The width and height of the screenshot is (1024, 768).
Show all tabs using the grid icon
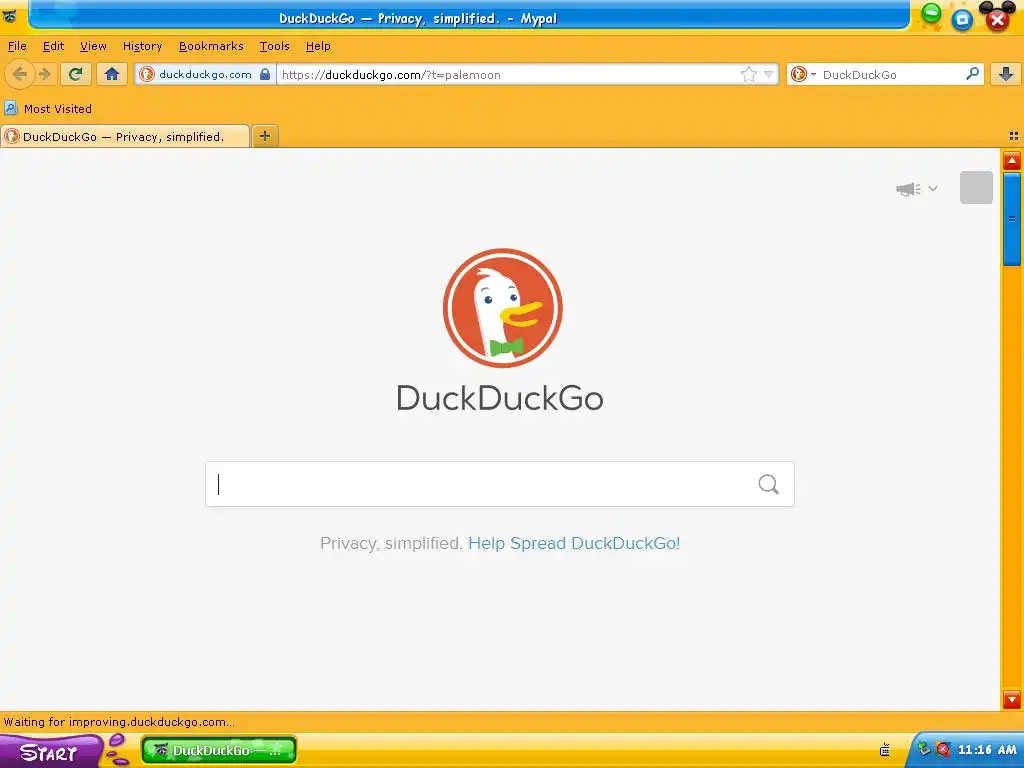tap(1014, 136)
